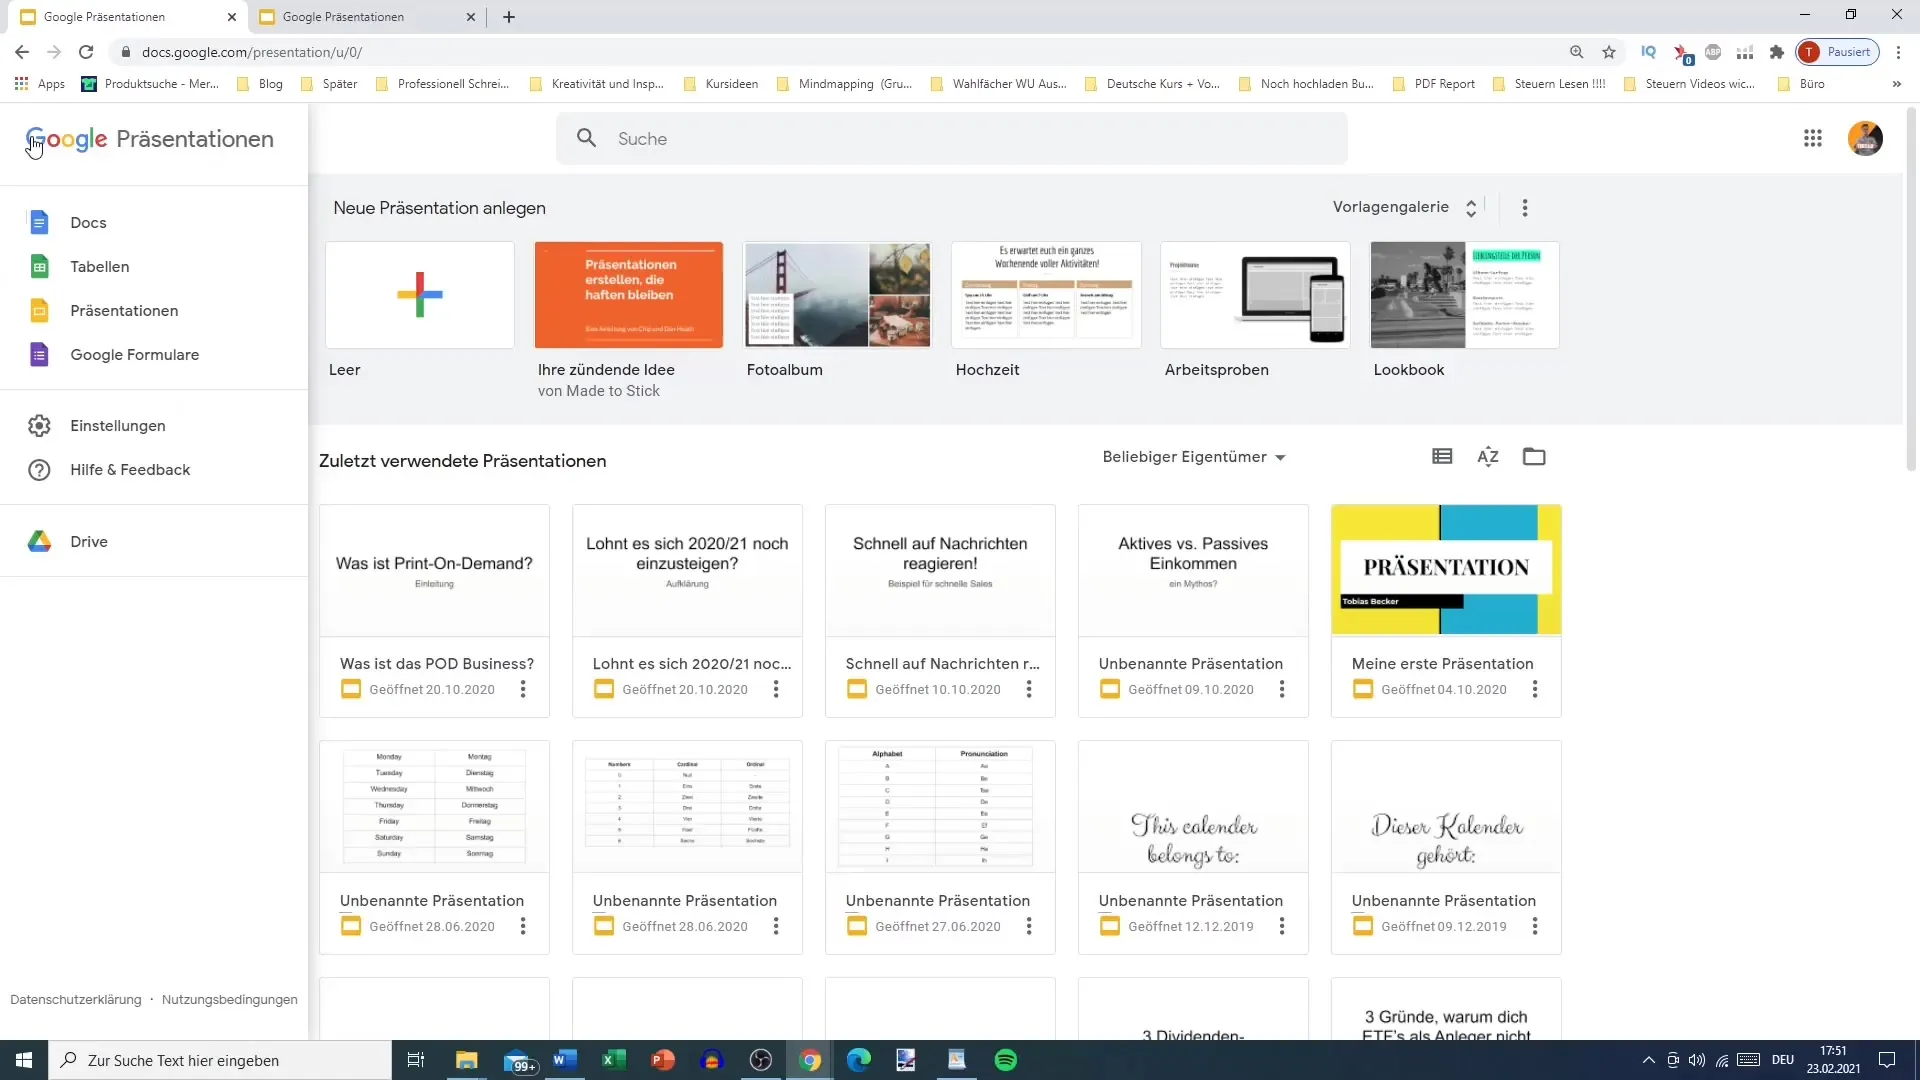Open the Apps bookmark shortcut
Screen dimensions: 1920x1080
pyautogui.click(x=40, y=84)
